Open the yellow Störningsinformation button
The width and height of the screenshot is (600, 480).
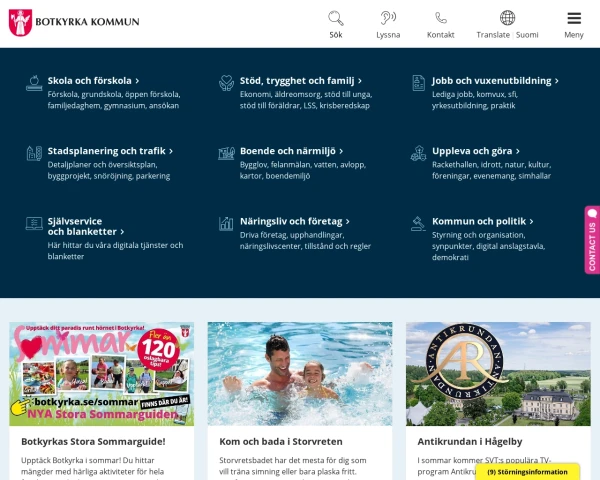click(527, 472)
